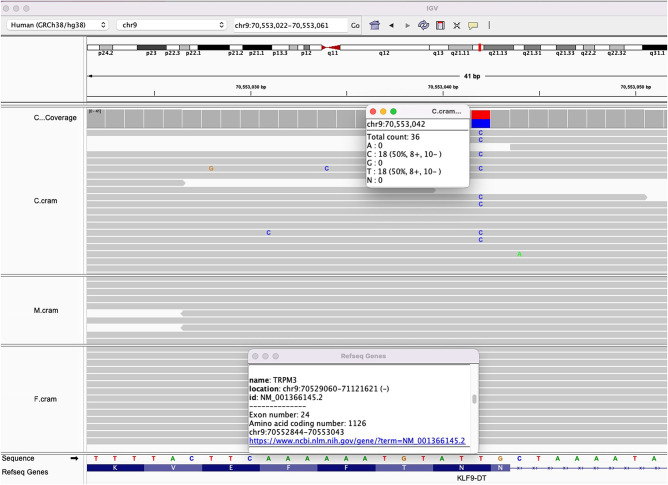Click the red/blue coverage bar at the variant
Image resolution: width=668 pixels, height=485 pixels.
point(481,119)
